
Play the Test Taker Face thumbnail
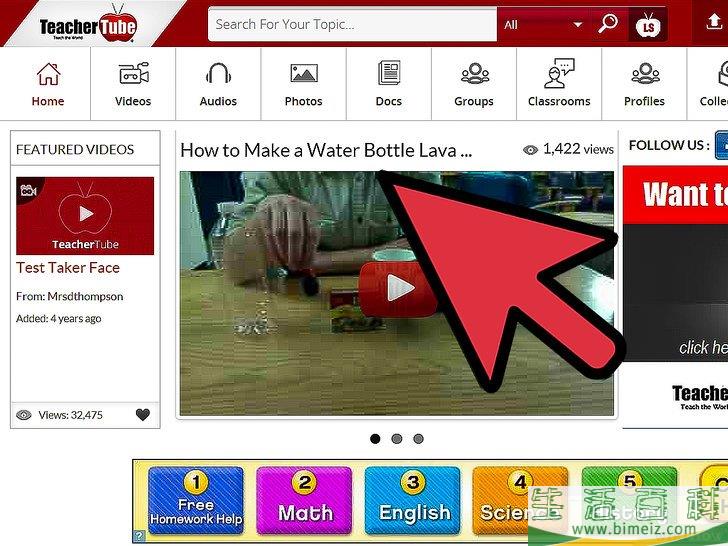pos(85,215)
